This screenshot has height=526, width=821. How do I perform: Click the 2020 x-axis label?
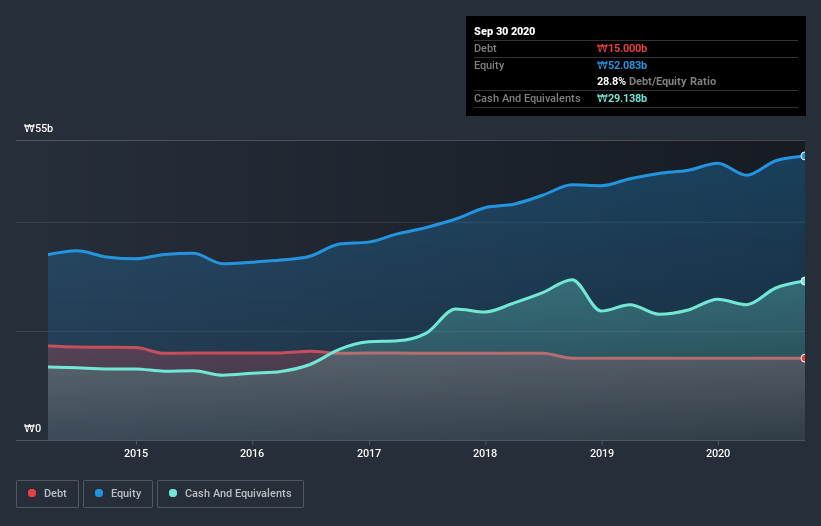point(718,453)
